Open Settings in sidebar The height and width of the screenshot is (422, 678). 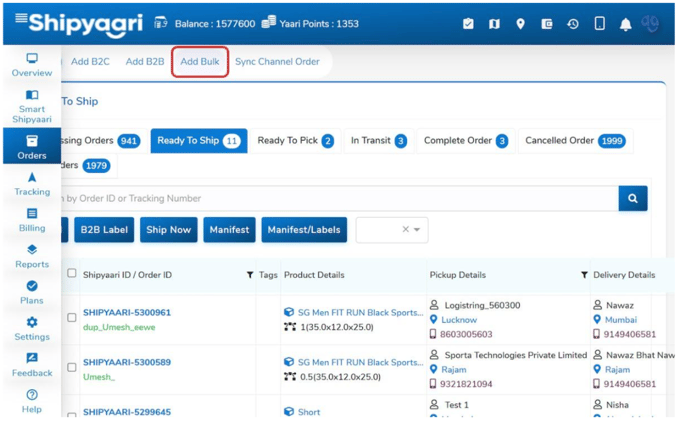[32, 329]
